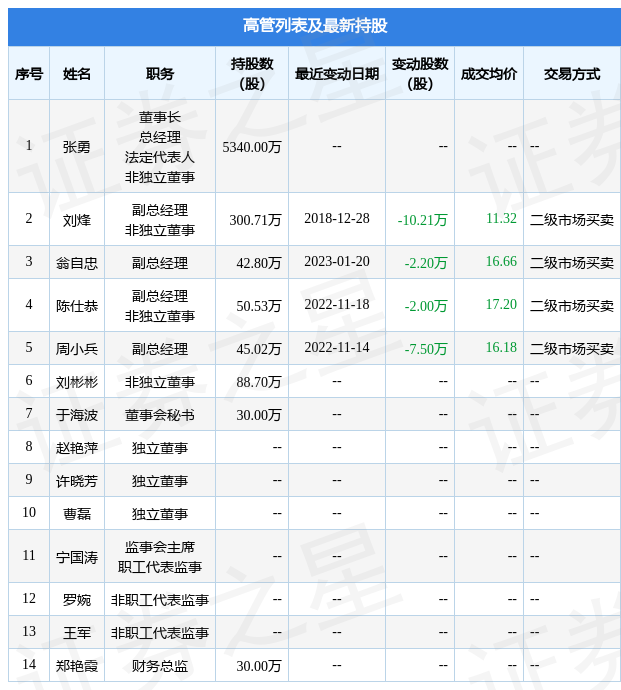Click 30.00万 in 郑艳霞's row
Image resolution: width=621 pixels, height=690 pixels.
259,666
